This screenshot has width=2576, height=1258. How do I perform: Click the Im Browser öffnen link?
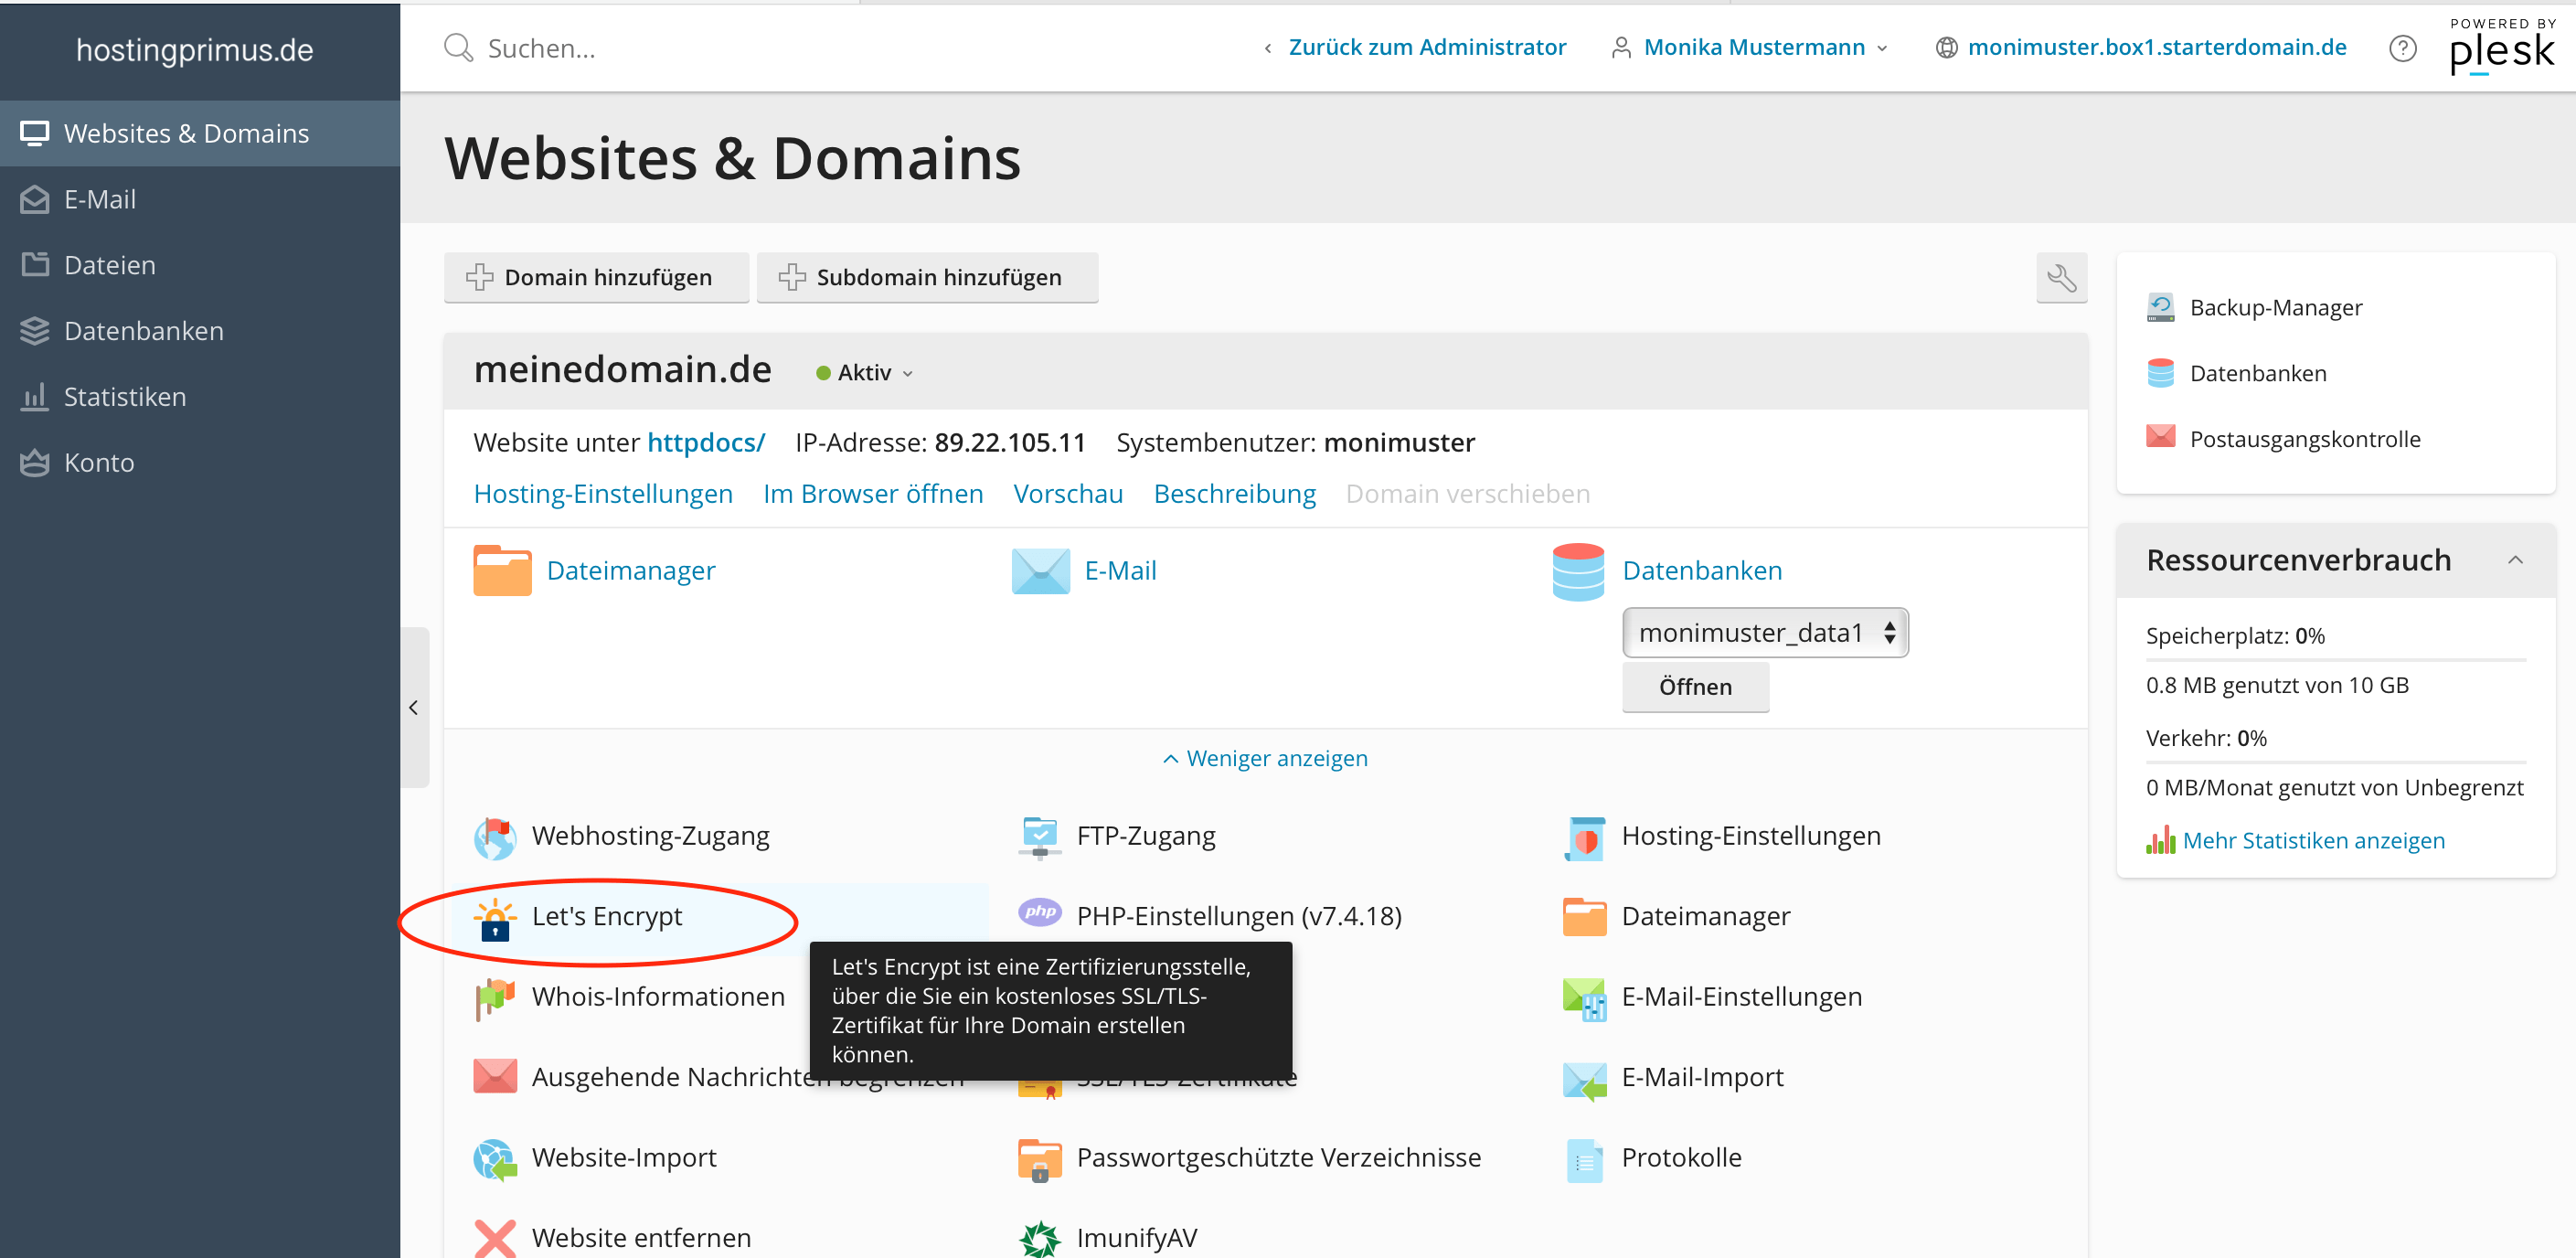point(873,494)
